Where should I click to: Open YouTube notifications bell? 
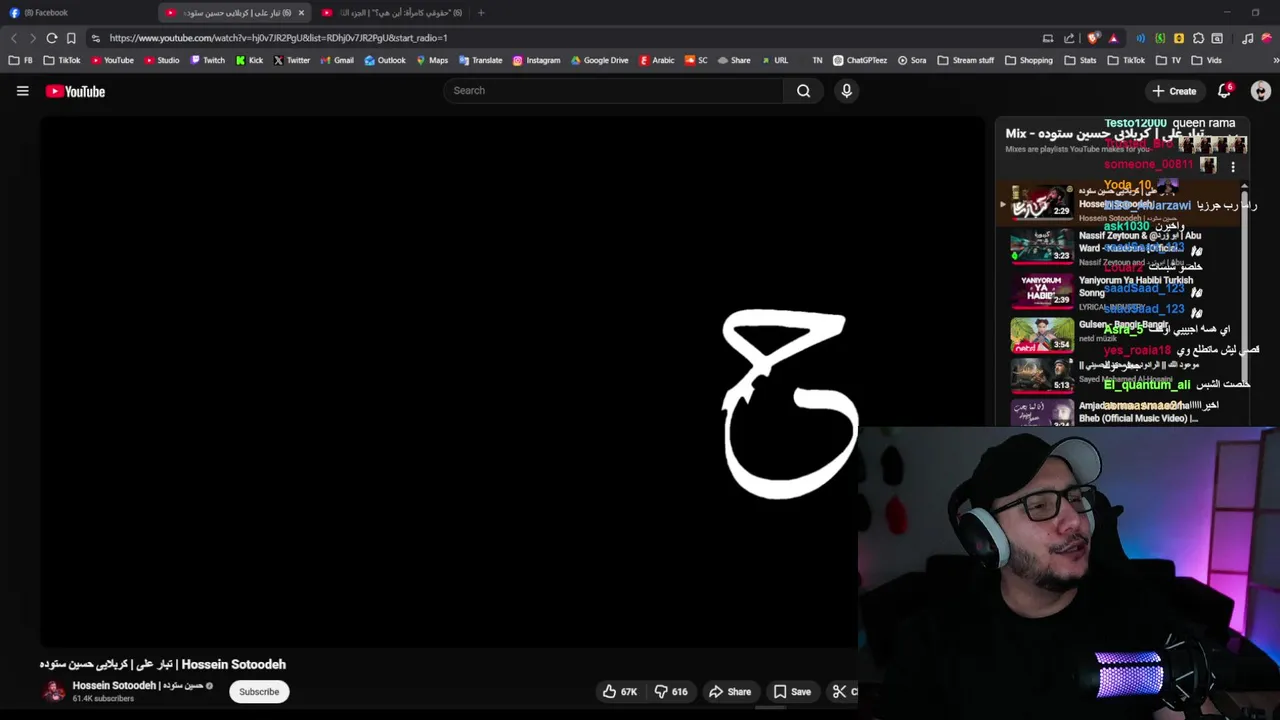pyautogui.click(x=1224, y=91)
